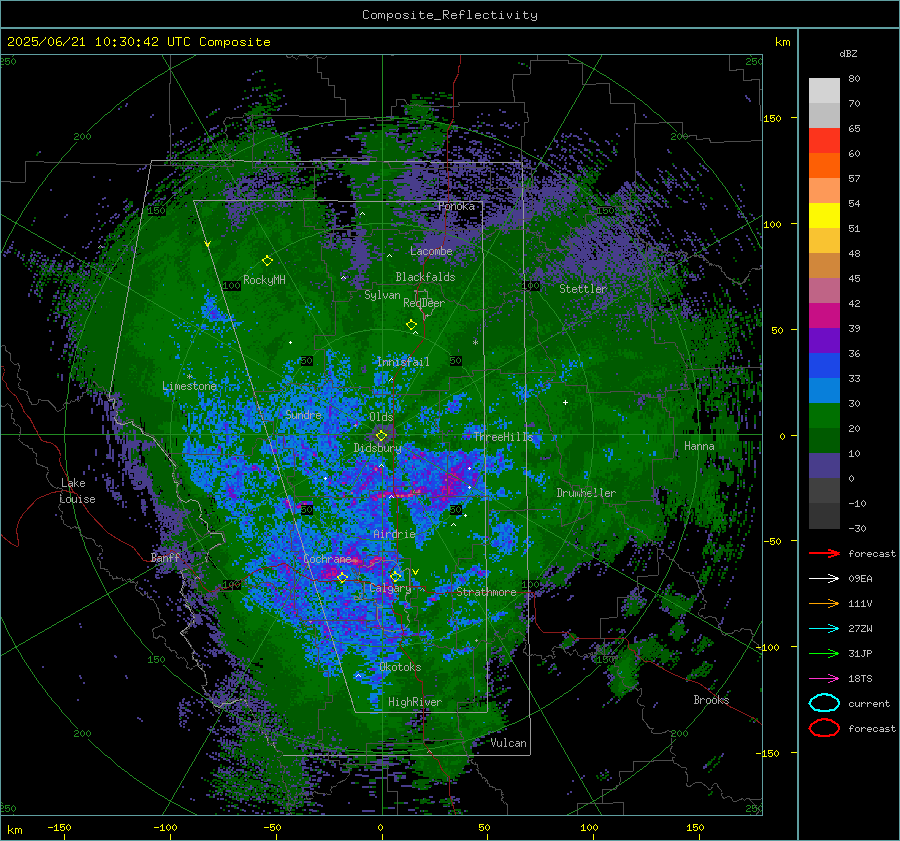Image resolution: width=900 pixels, height=841 pixels.
Task: Click the Ponoka town label
Action: [x=456, y=206]
